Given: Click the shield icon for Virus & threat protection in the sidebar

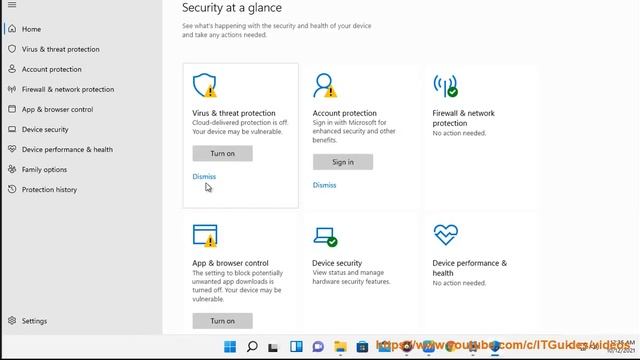Looking at the screenshot, I should coord(12,49).
